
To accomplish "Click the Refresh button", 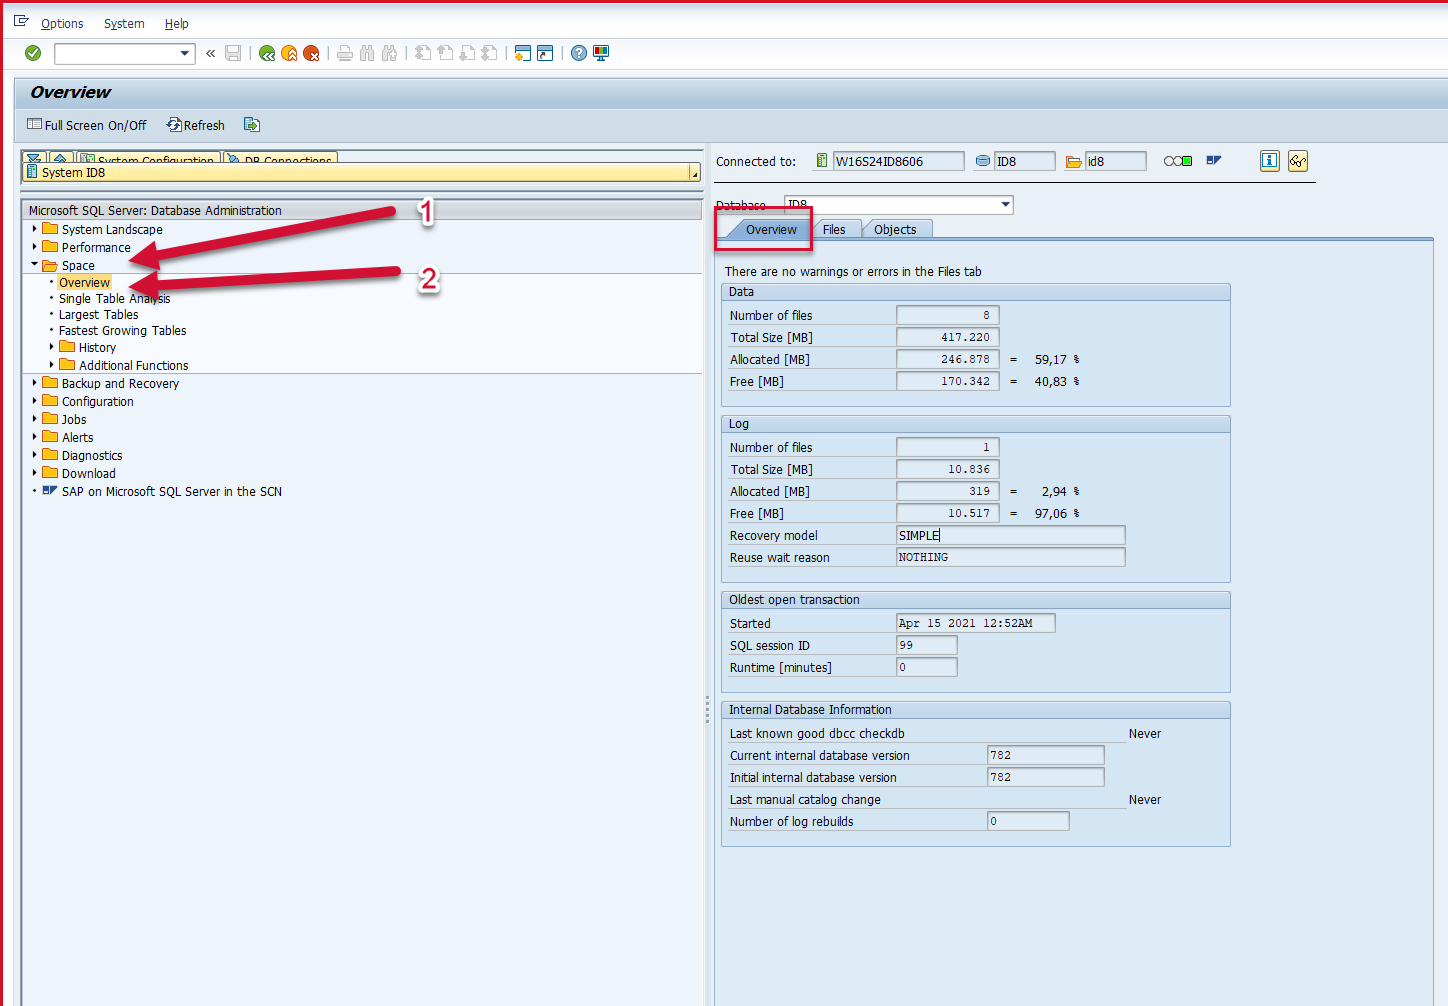I will pos(196,125).
